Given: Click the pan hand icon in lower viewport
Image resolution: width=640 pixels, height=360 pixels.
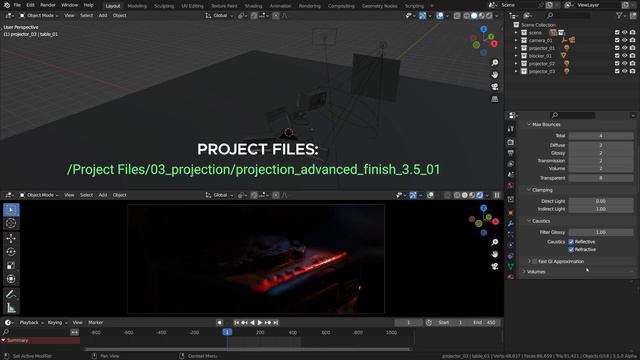Looking at the screenshot, I should pos(495,254).
